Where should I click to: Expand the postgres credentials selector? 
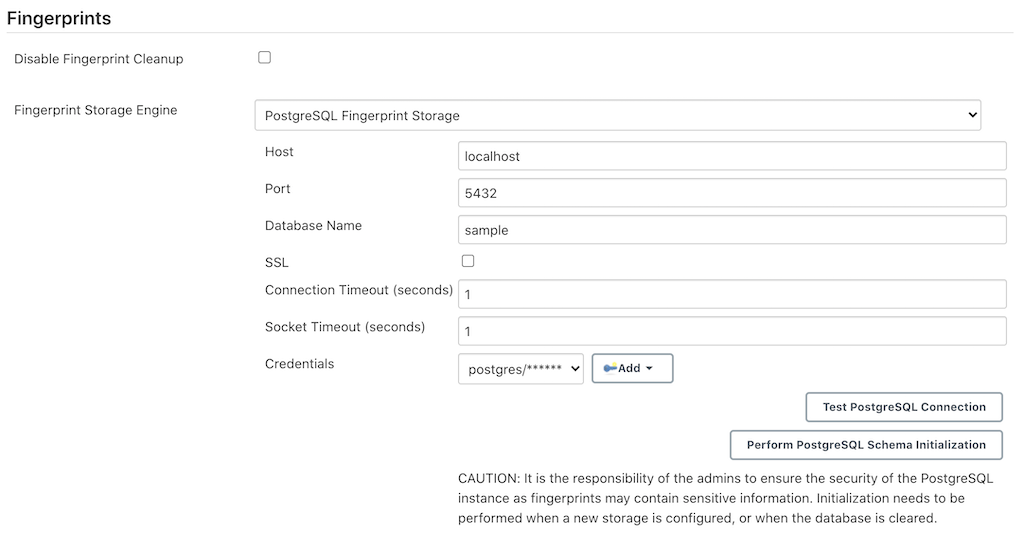point(520,368)
